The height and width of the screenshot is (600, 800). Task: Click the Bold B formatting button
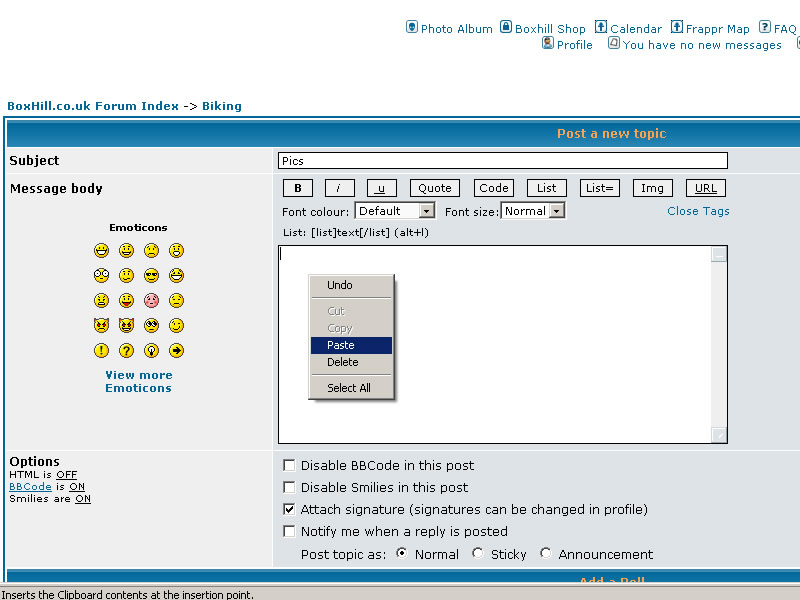(x=298, y=188)
